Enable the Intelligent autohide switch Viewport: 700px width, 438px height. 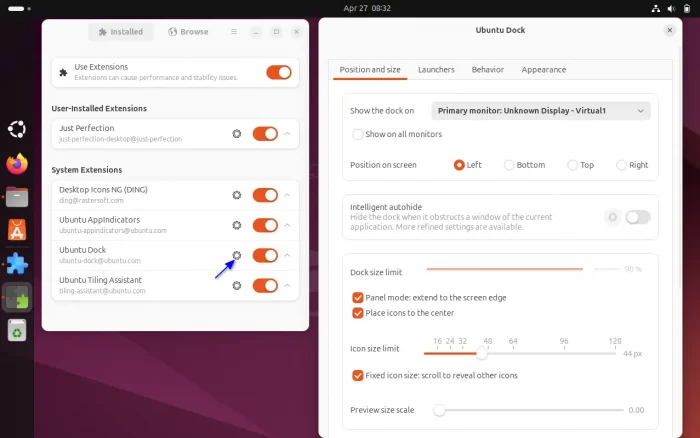pyautogui.click(x=637, y=217)
